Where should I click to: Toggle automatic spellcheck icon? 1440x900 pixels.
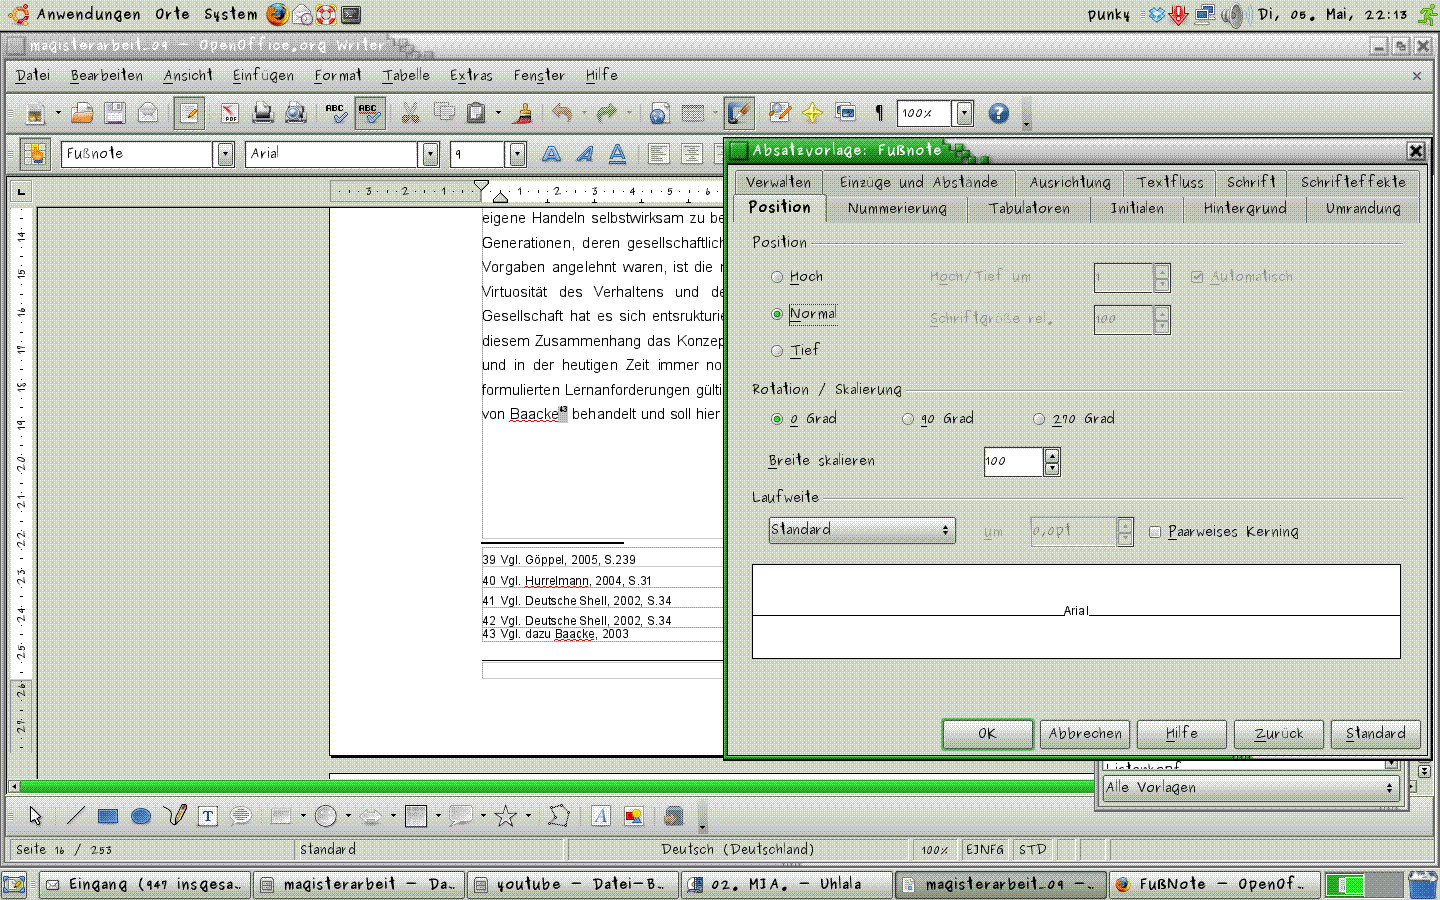(x=369, y=114)
